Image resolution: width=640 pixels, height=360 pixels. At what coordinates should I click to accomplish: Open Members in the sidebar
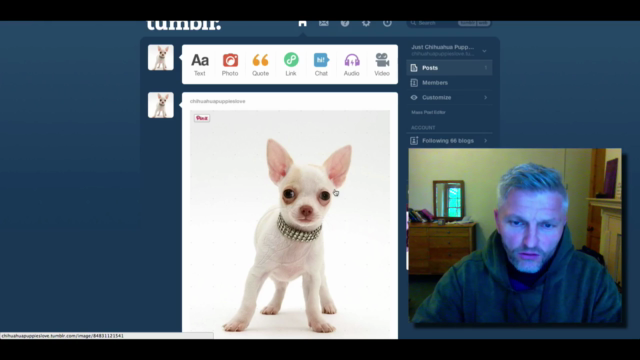point(449,83)
